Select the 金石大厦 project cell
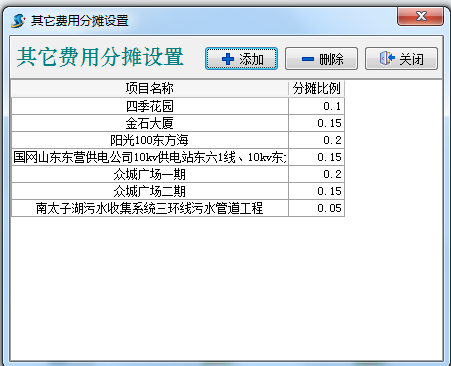This screenshot has height=366, width=451. (150, 123)
